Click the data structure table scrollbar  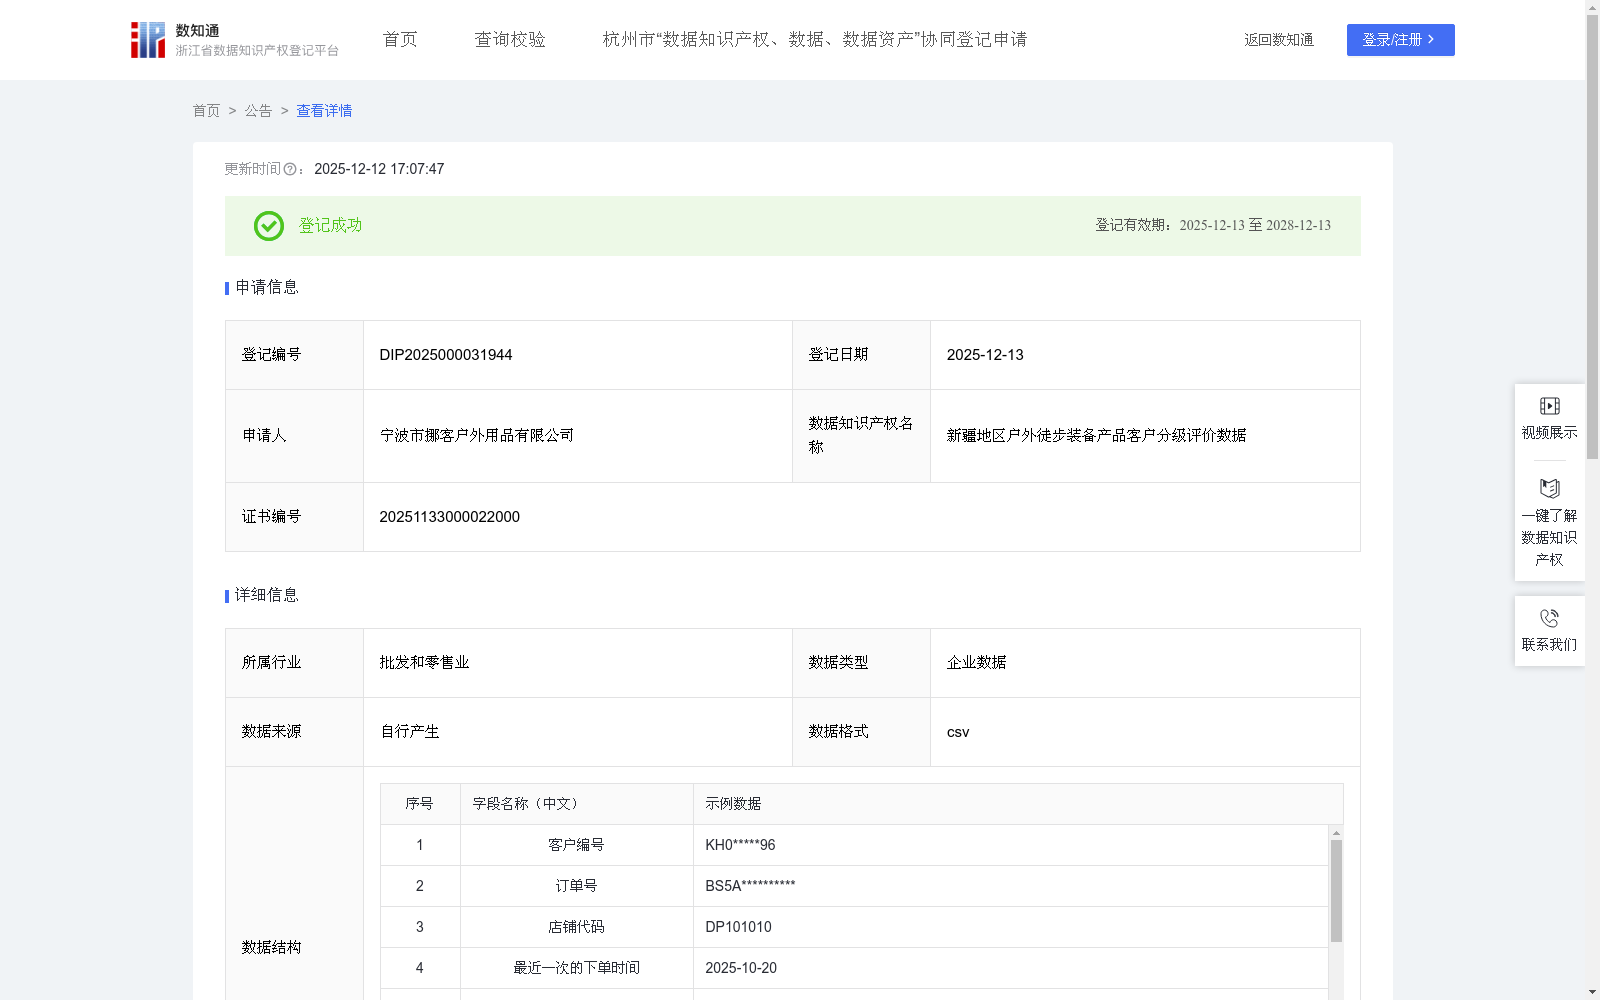[1336, 890]
